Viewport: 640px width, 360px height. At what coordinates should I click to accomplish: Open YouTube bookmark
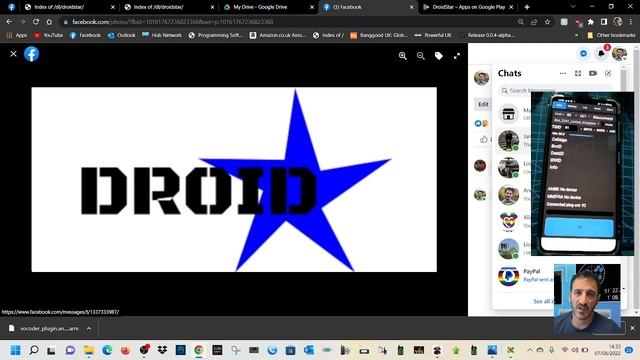tap(49, 35)
